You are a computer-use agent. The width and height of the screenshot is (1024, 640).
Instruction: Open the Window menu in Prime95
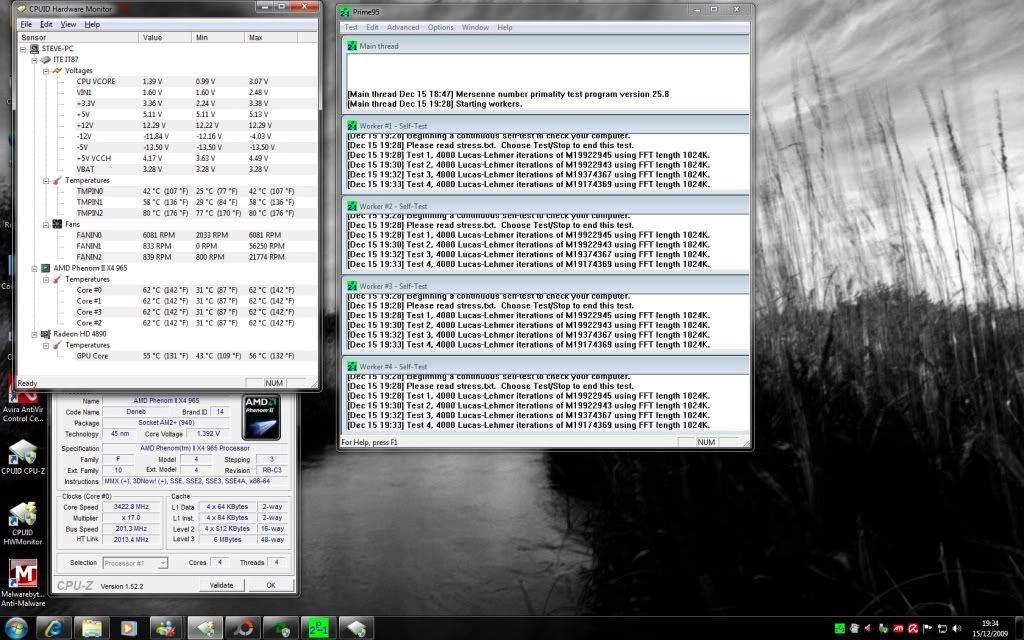tap(475, 27)
